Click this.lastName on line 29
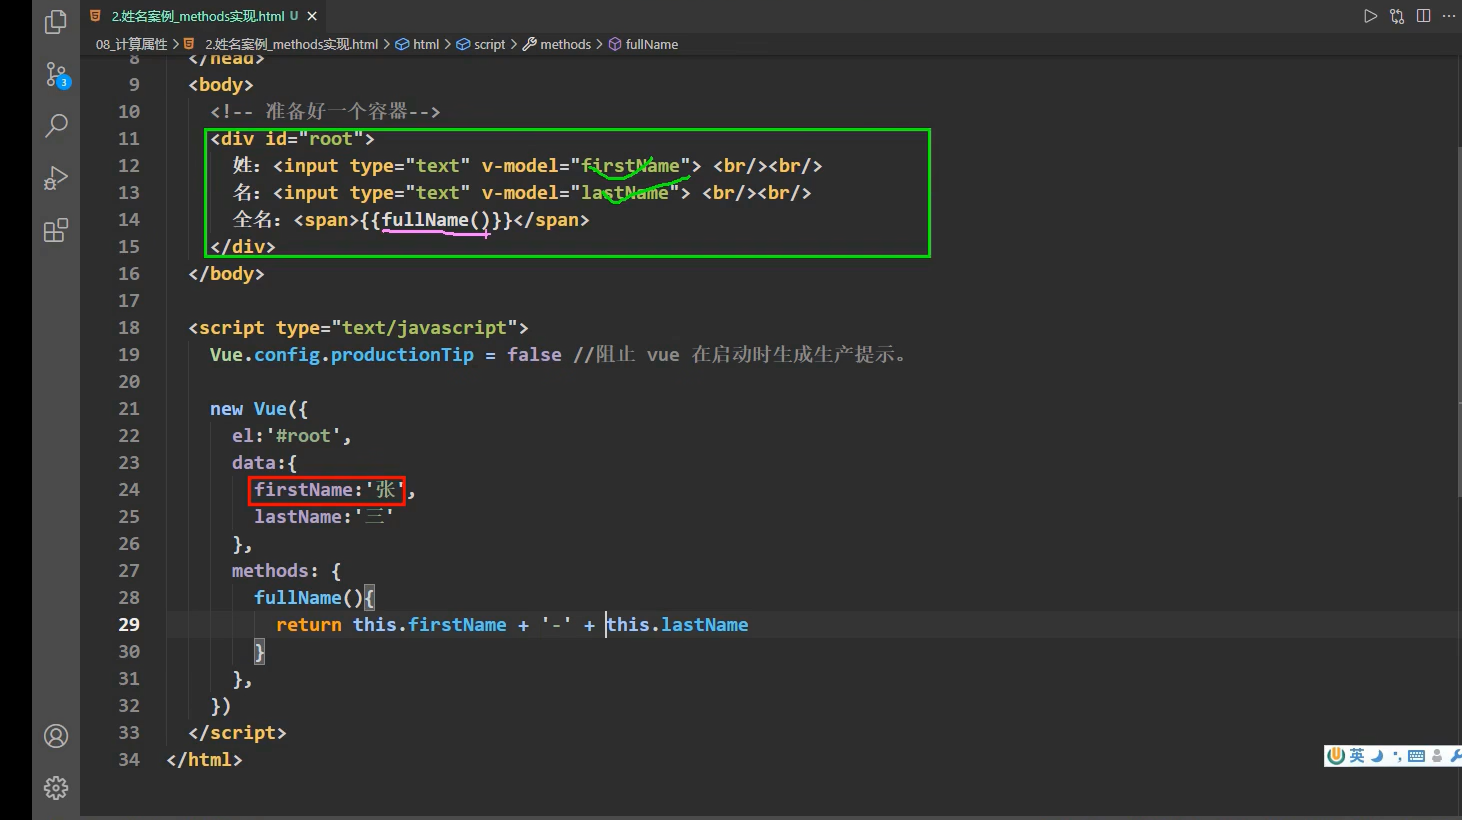 point(677,625)
